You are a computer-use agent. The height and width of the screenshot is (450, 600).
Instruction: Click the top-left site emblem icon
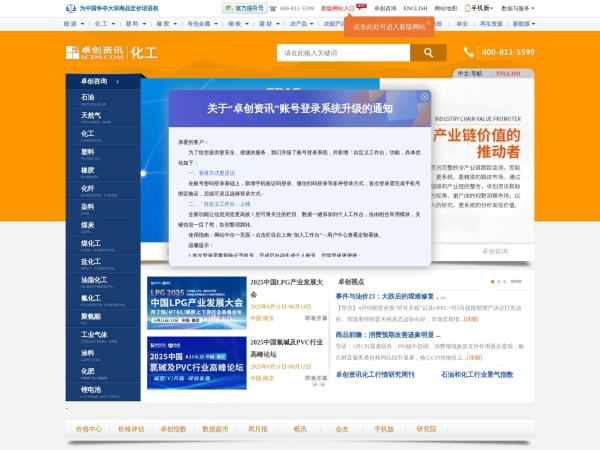[x=71, y=8]
